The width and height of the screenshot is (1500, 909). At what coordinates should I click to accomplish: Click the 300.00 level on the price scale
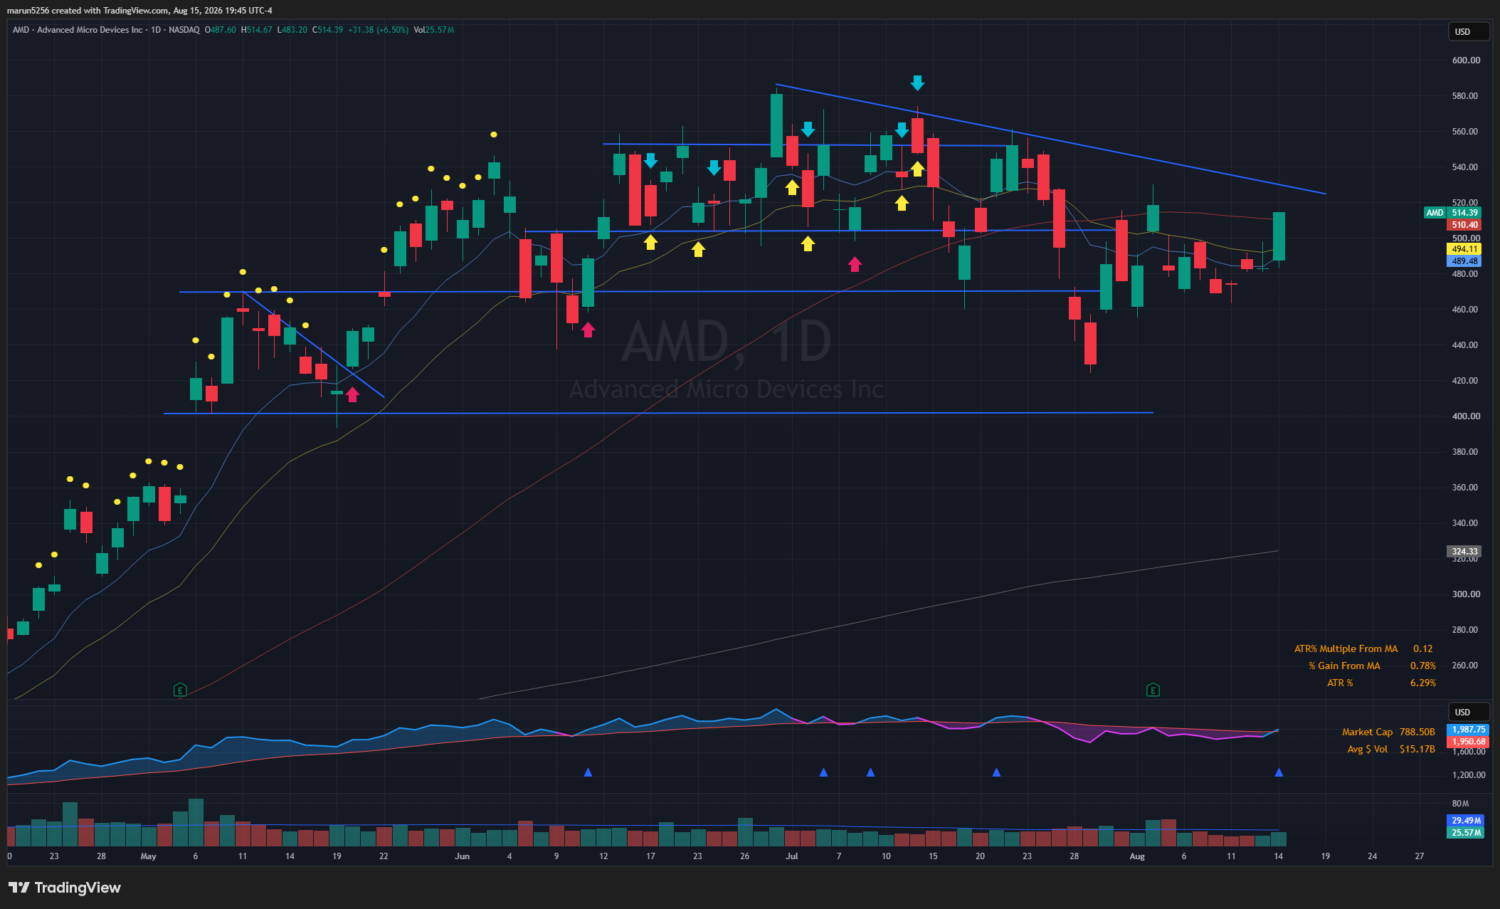pyautogui.click(x=1466, y=594)
